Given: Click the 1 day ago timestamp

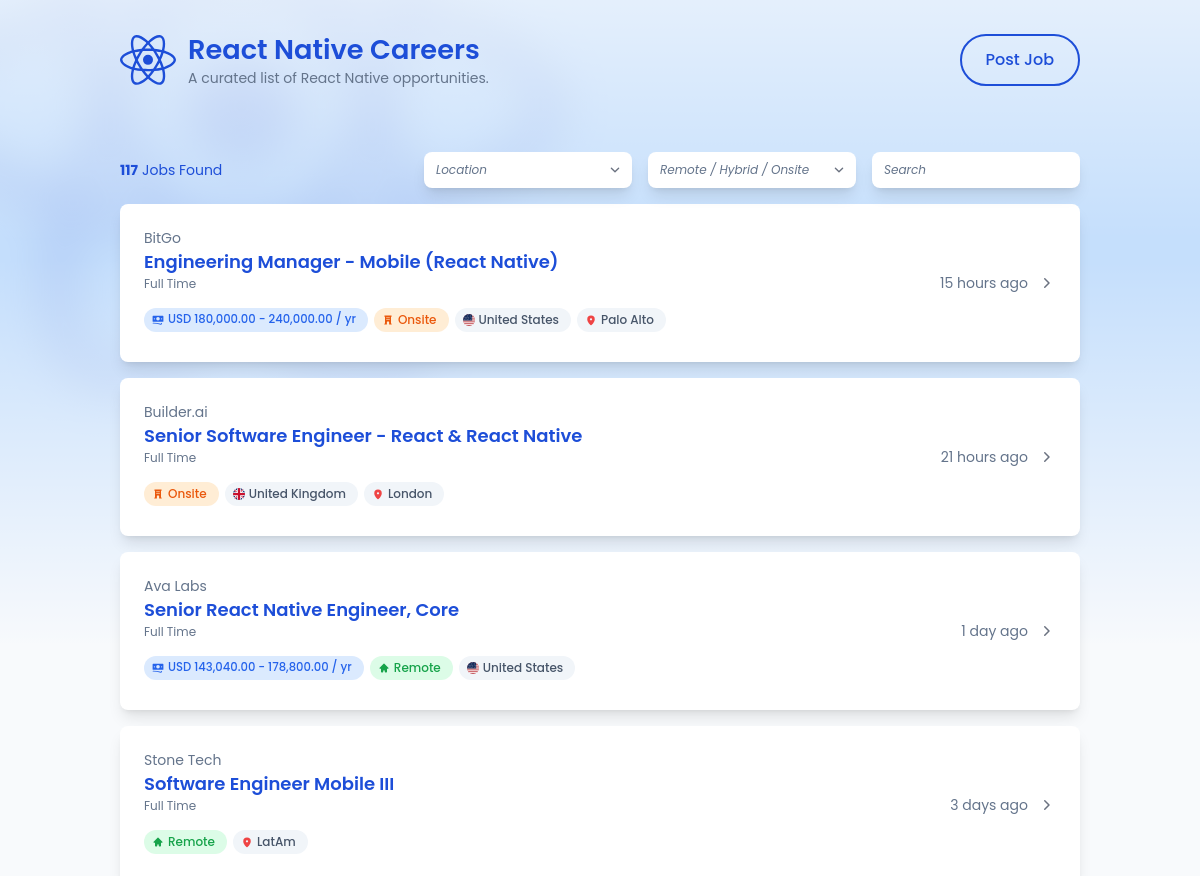Looking at the screenshot, I should [x=994, y=631].
